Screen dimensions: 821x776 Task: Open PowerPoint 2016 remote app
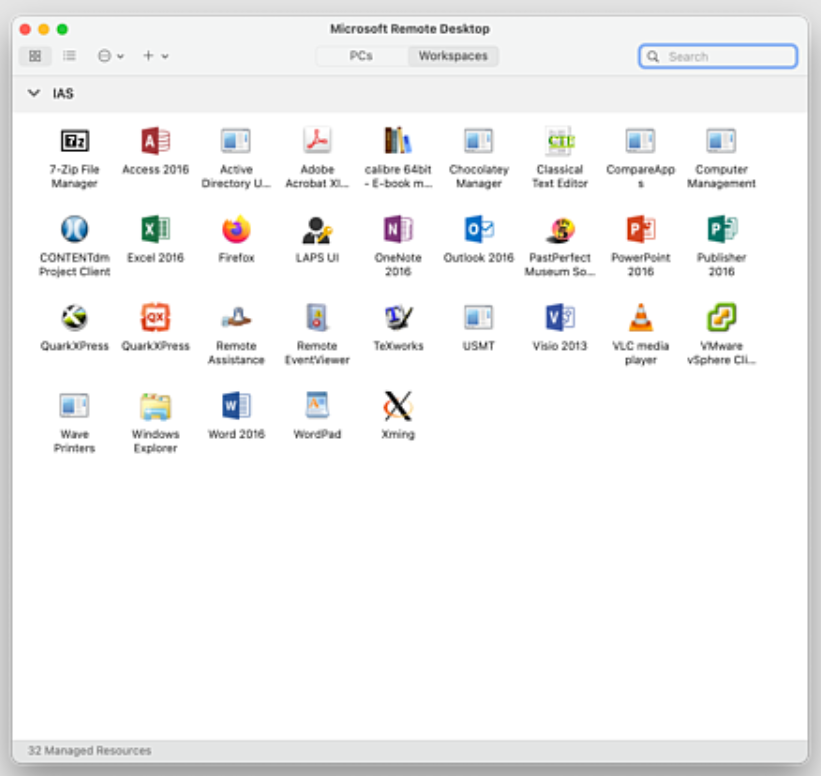640,230
